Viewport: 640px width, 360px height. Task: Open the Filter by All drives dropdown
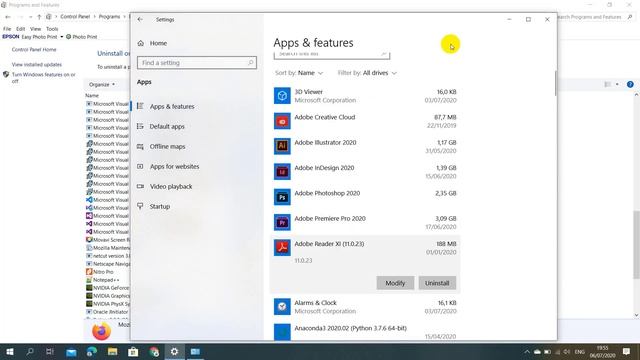coord(367,73)
